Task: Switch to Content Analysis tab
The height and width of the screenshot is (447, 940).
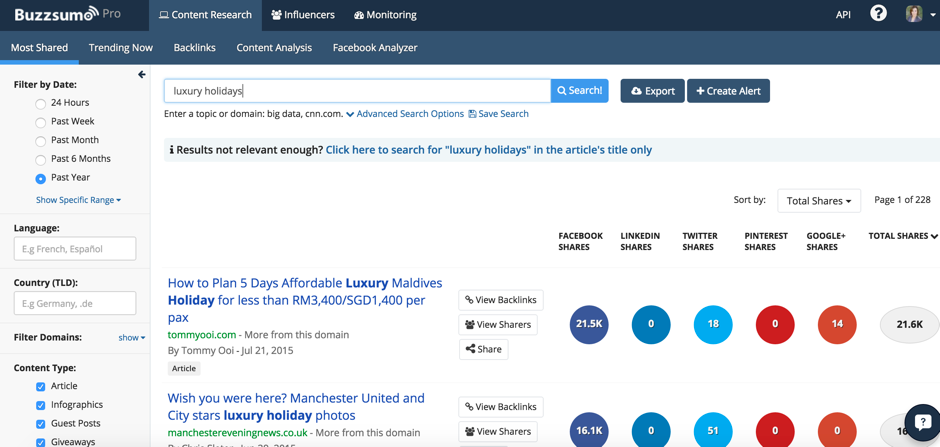Action: [274, 48]
